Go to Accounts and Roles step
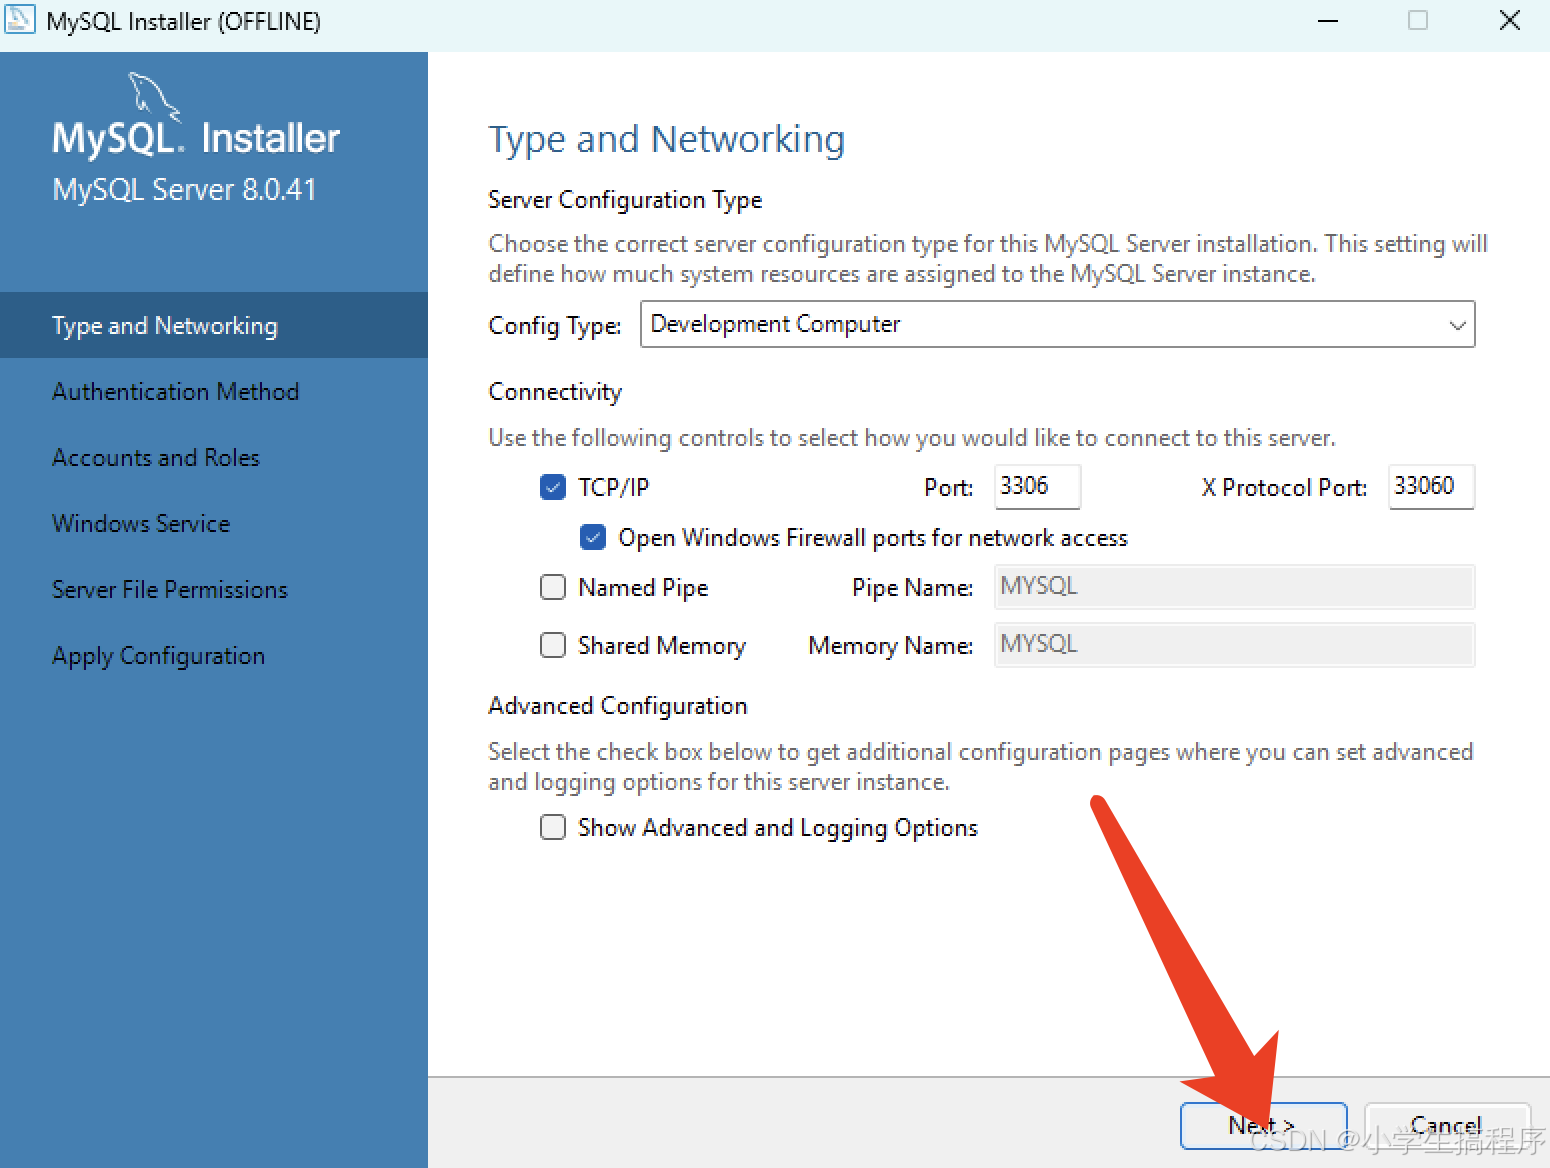The height and width of the screenshot is (1168, 1550). point(156,458)
